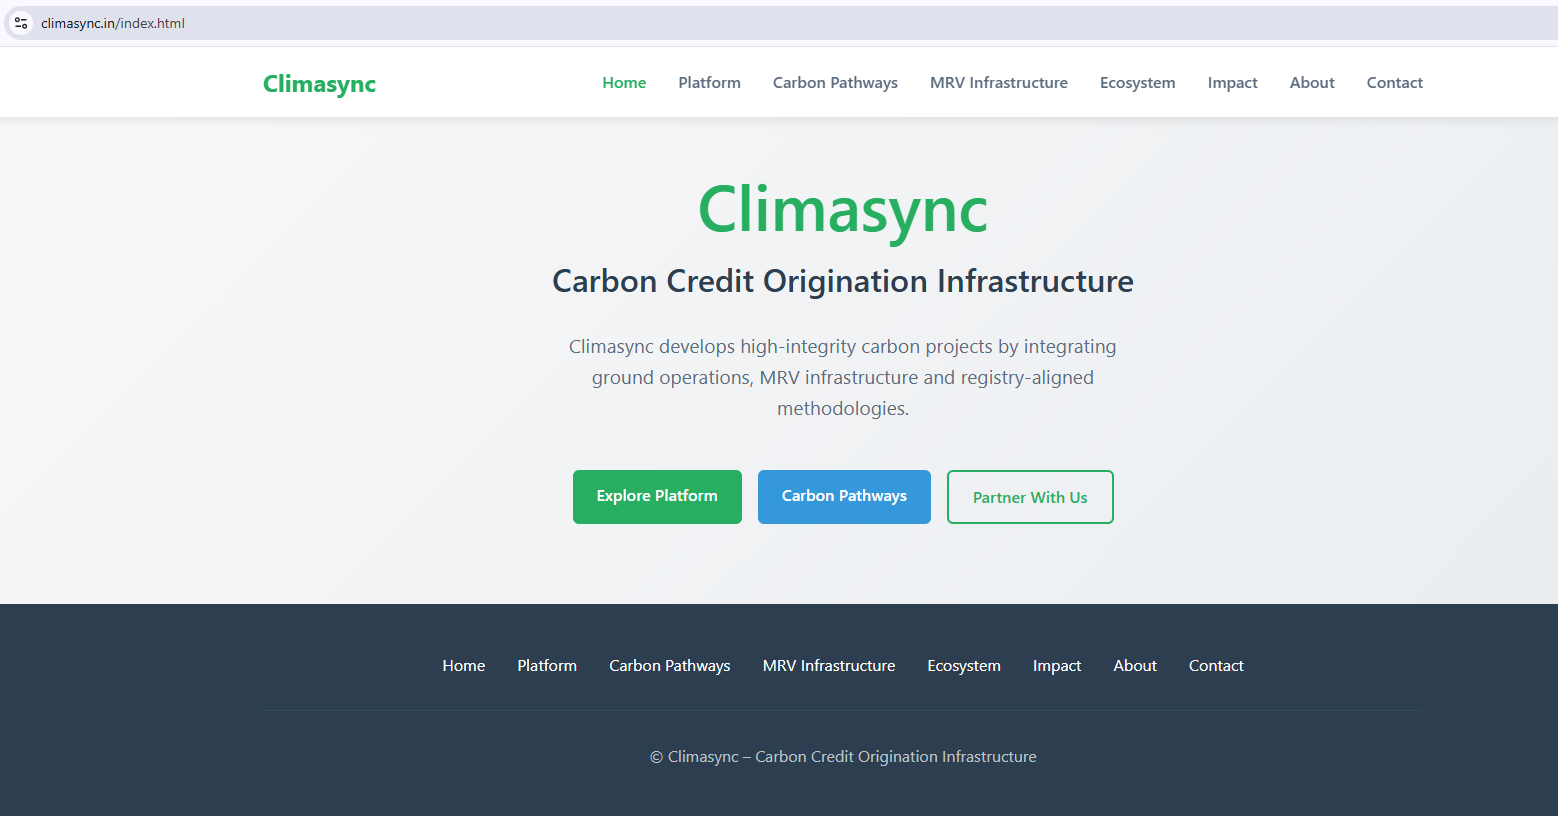Open Carbon Pathways in top navigation
This screenshot has width=1558, height=817.
835,83
